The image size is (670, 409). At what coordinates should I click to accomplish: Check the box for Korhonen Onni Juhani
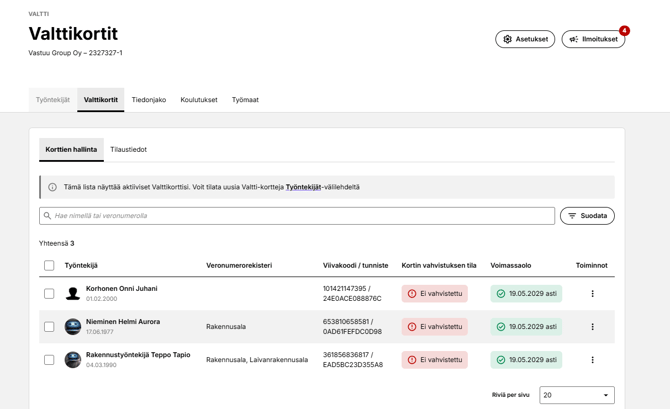point(49,294)
